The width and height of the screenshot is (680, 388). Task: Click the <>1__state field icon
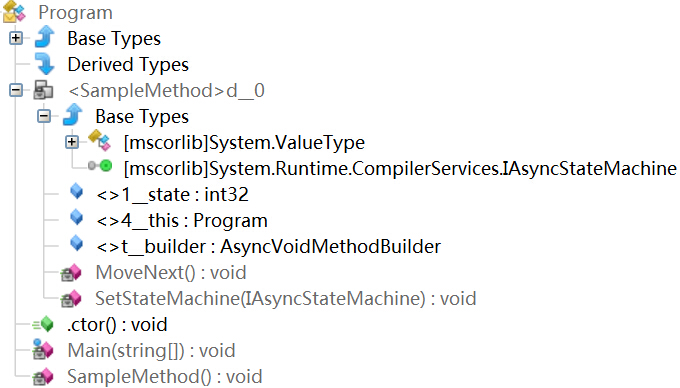click(x=77, y=191)
